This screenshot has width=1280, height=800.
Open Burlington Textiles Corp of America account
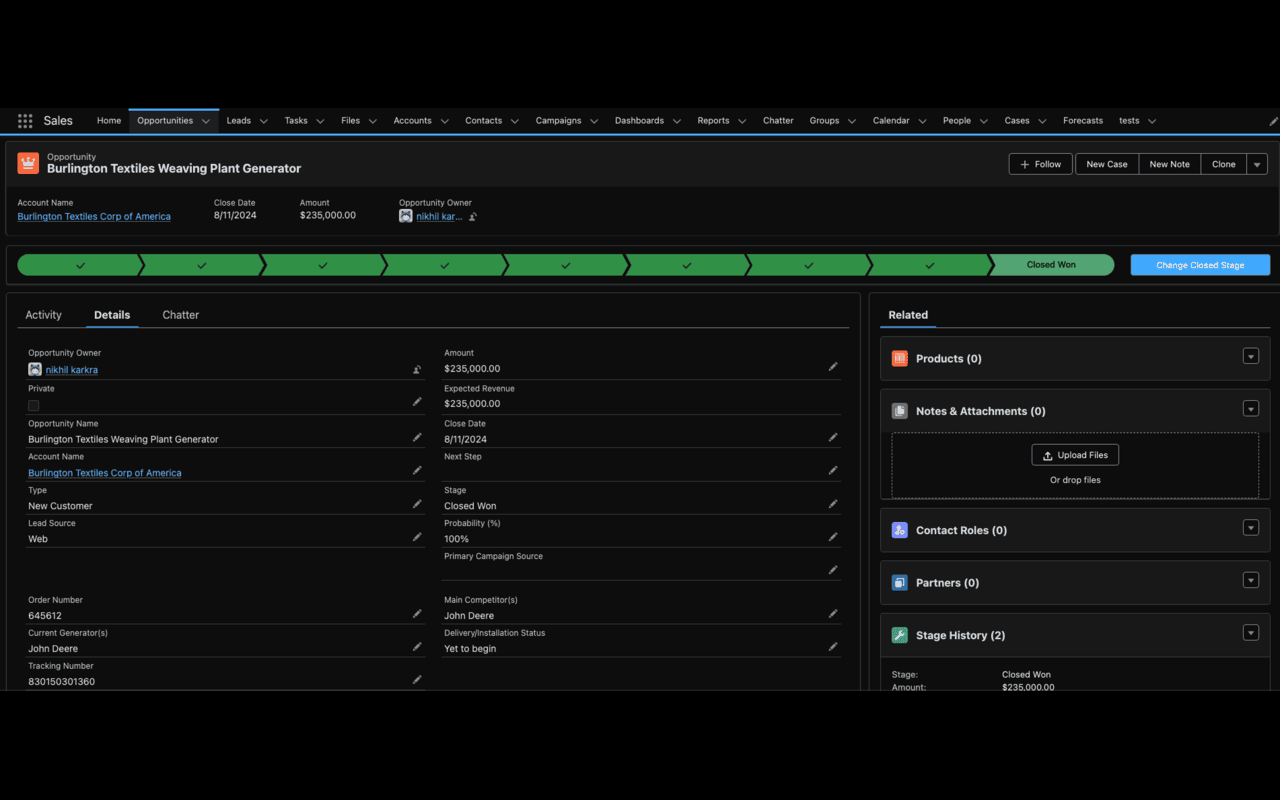point(93,216)
